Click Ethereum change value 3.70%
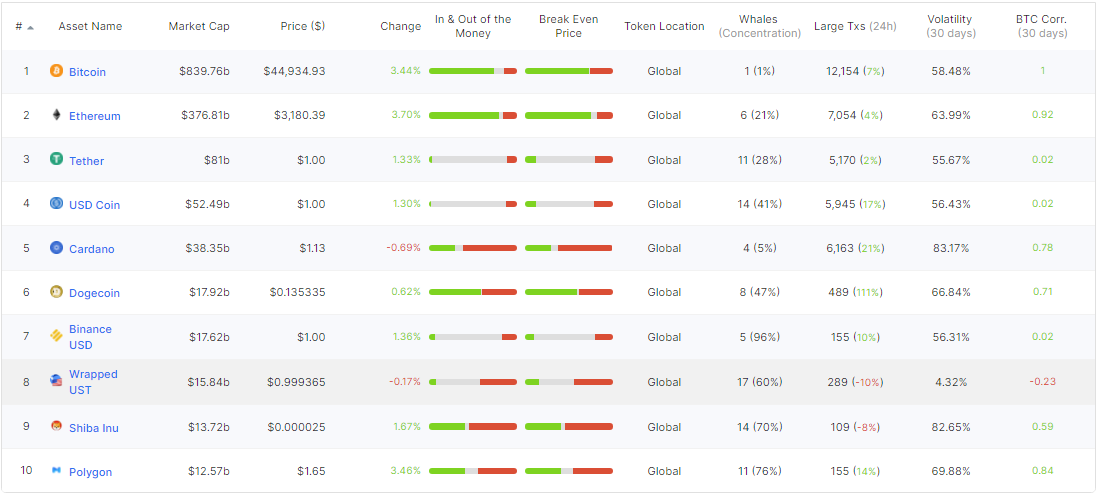This screenshot has width=1097, height=495. point(406,115)
